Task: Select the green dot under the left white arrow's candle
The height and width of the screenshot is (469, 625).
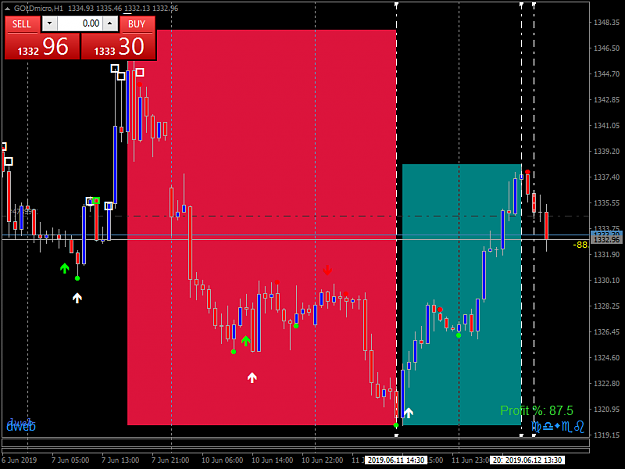Action: pos(77,278)
